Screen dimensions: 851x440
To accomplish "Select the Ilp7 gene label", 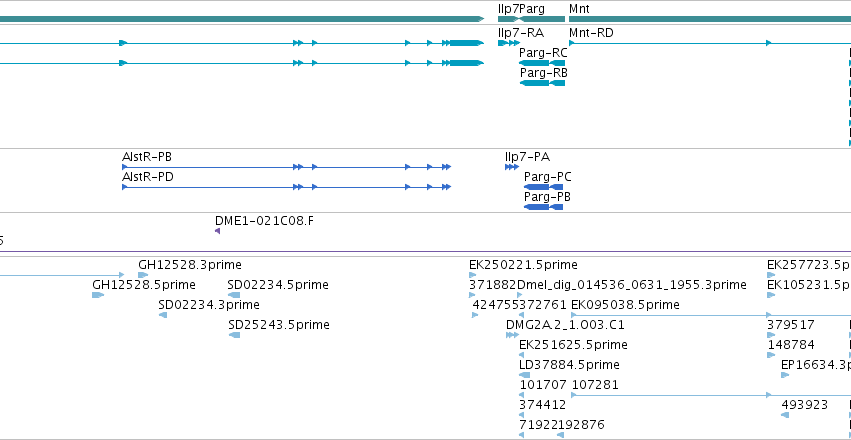I will [508, 9].
